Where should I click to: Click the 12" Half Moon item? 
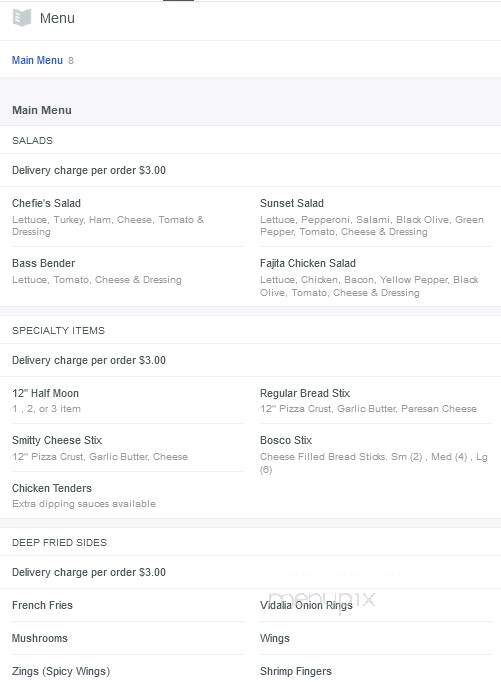tap(45, 393)
